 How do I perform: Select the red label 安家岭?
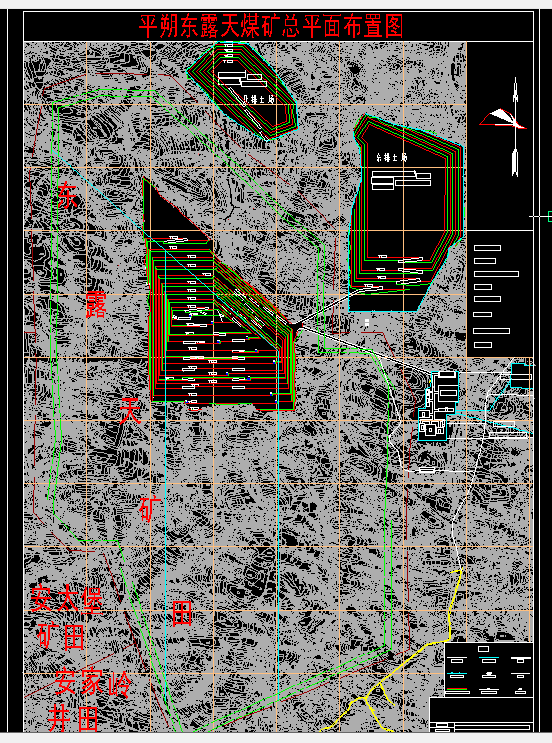tap(93, 683)
